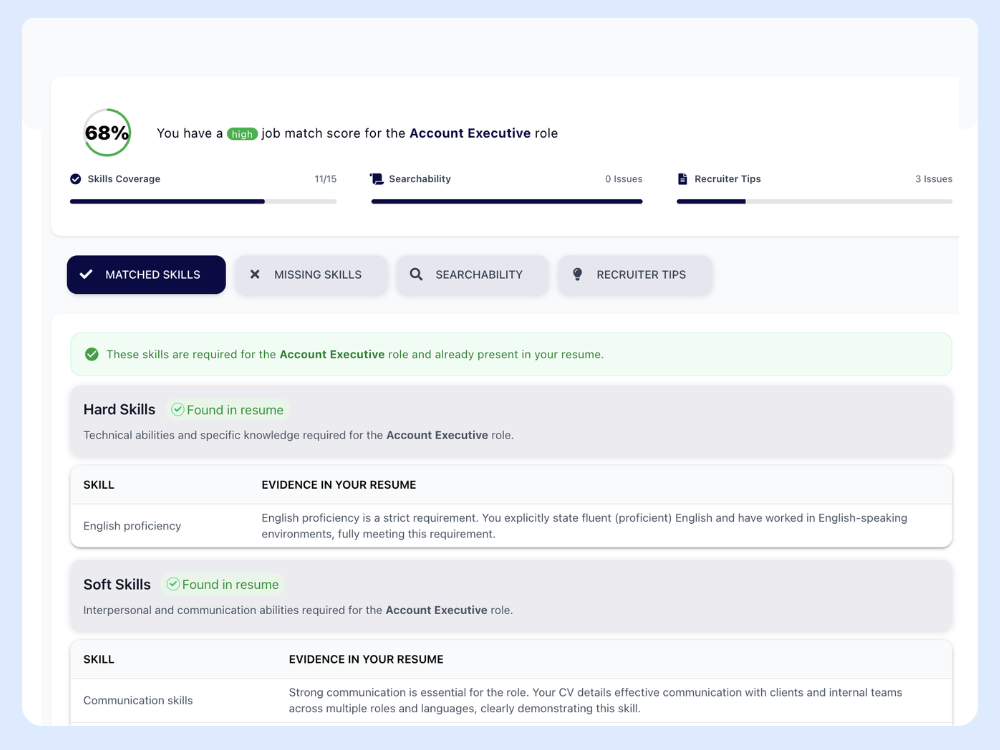
Task: Click the Searchability summary icon
Action: click(x=377, y=179)
